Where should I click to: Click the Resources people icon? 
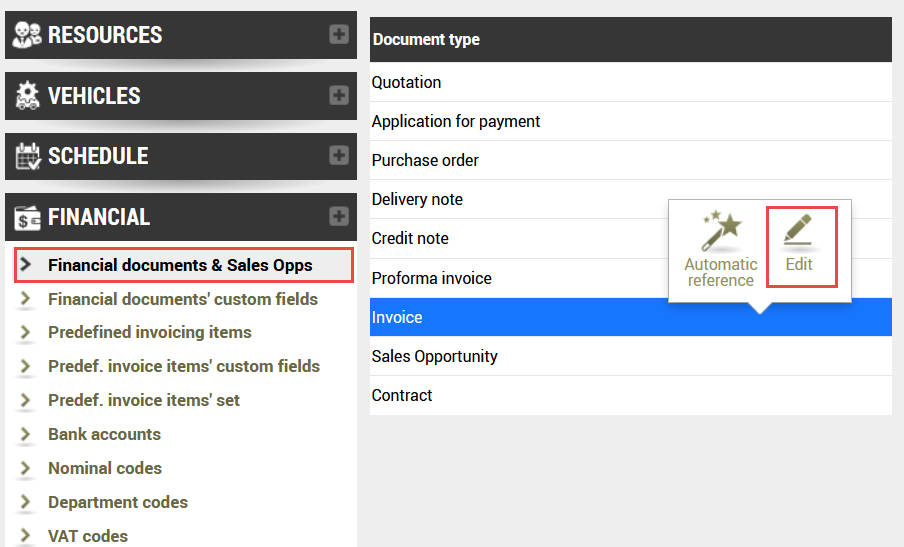pos(27,35)
